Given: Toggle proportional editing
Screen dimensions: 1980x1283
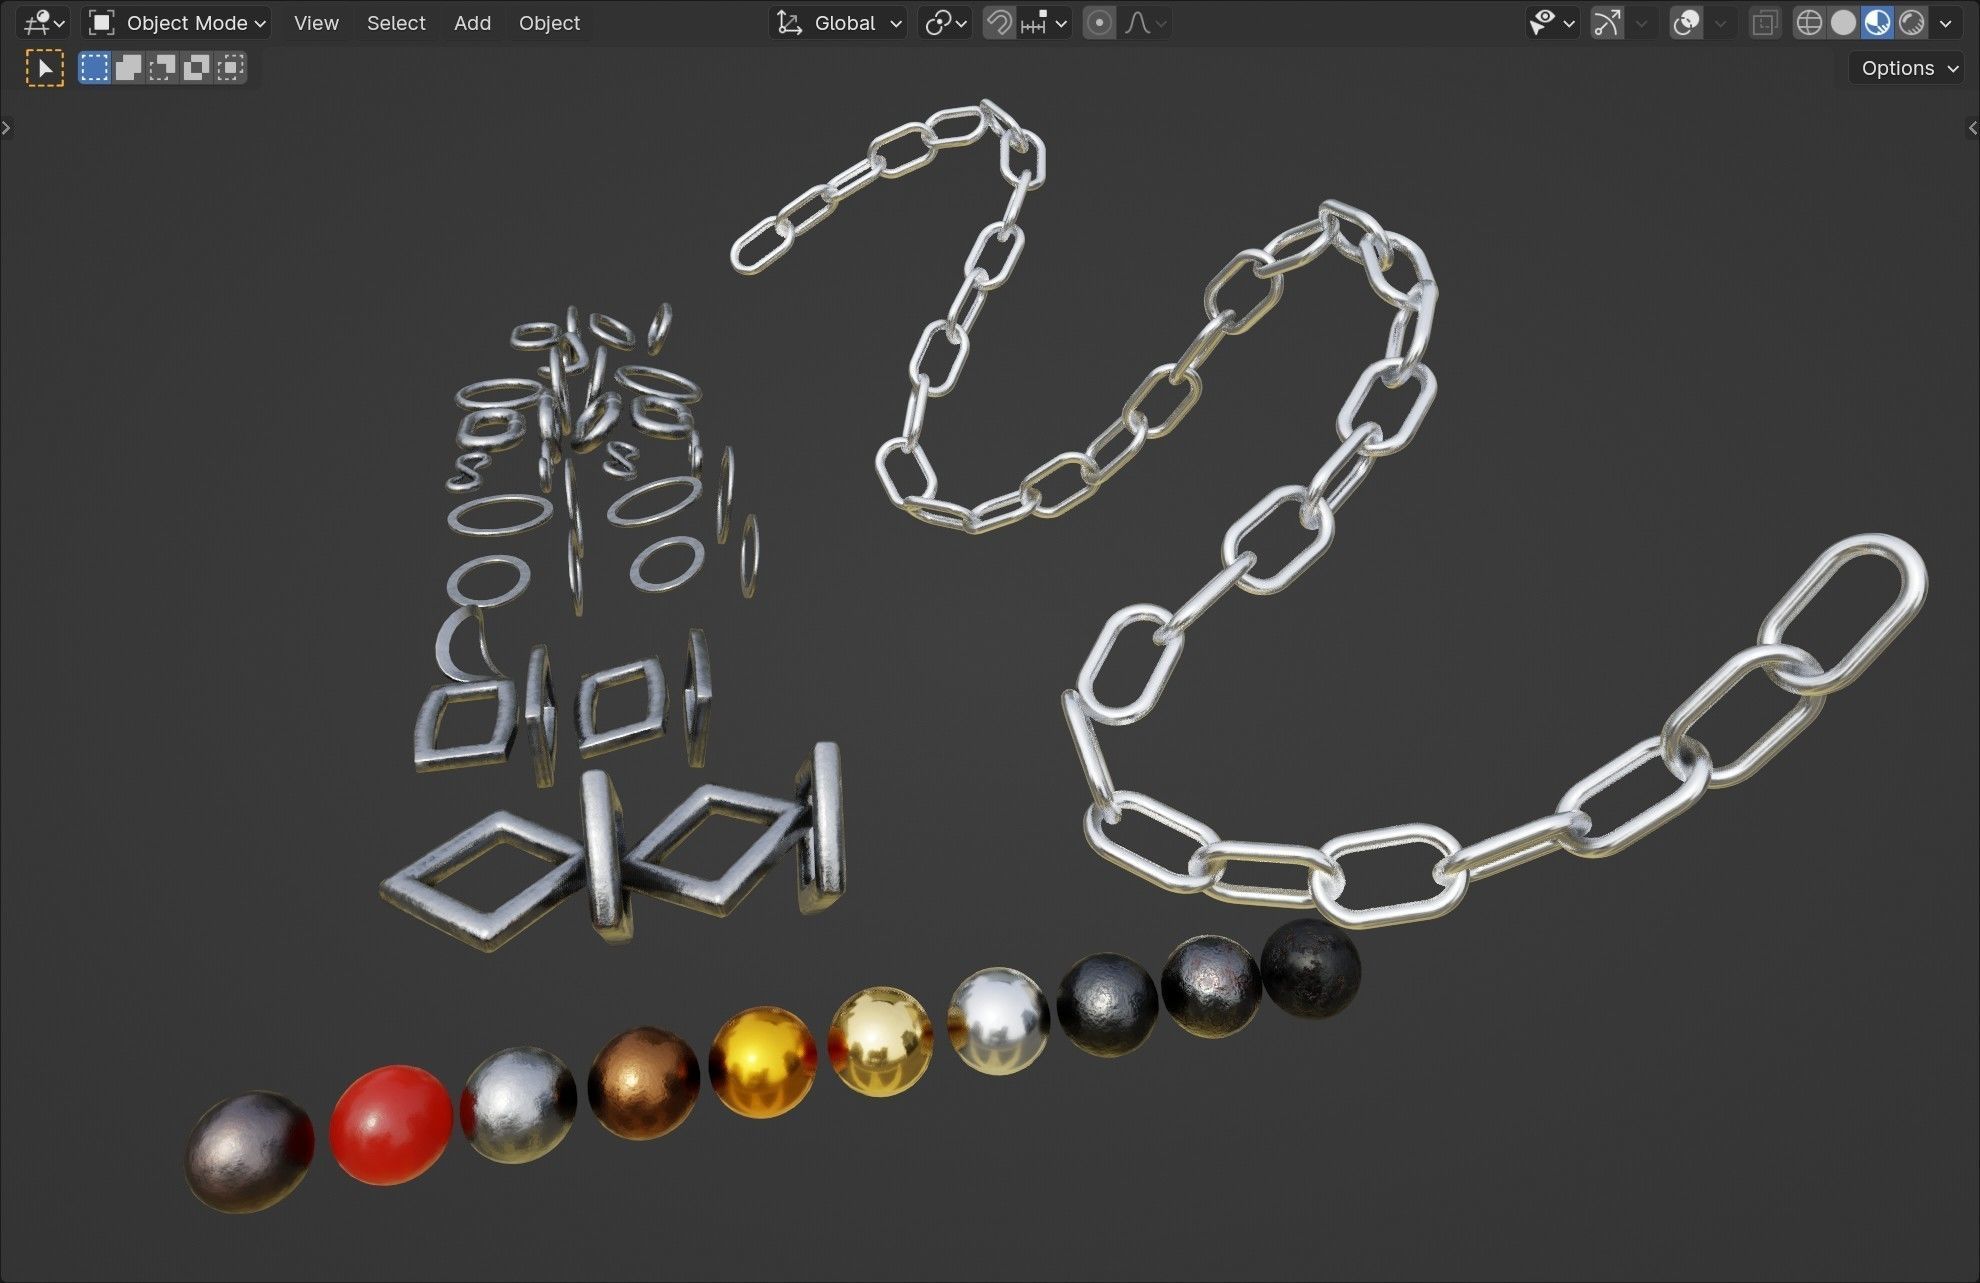Looking at the screenshot, I should (1099, 22).
